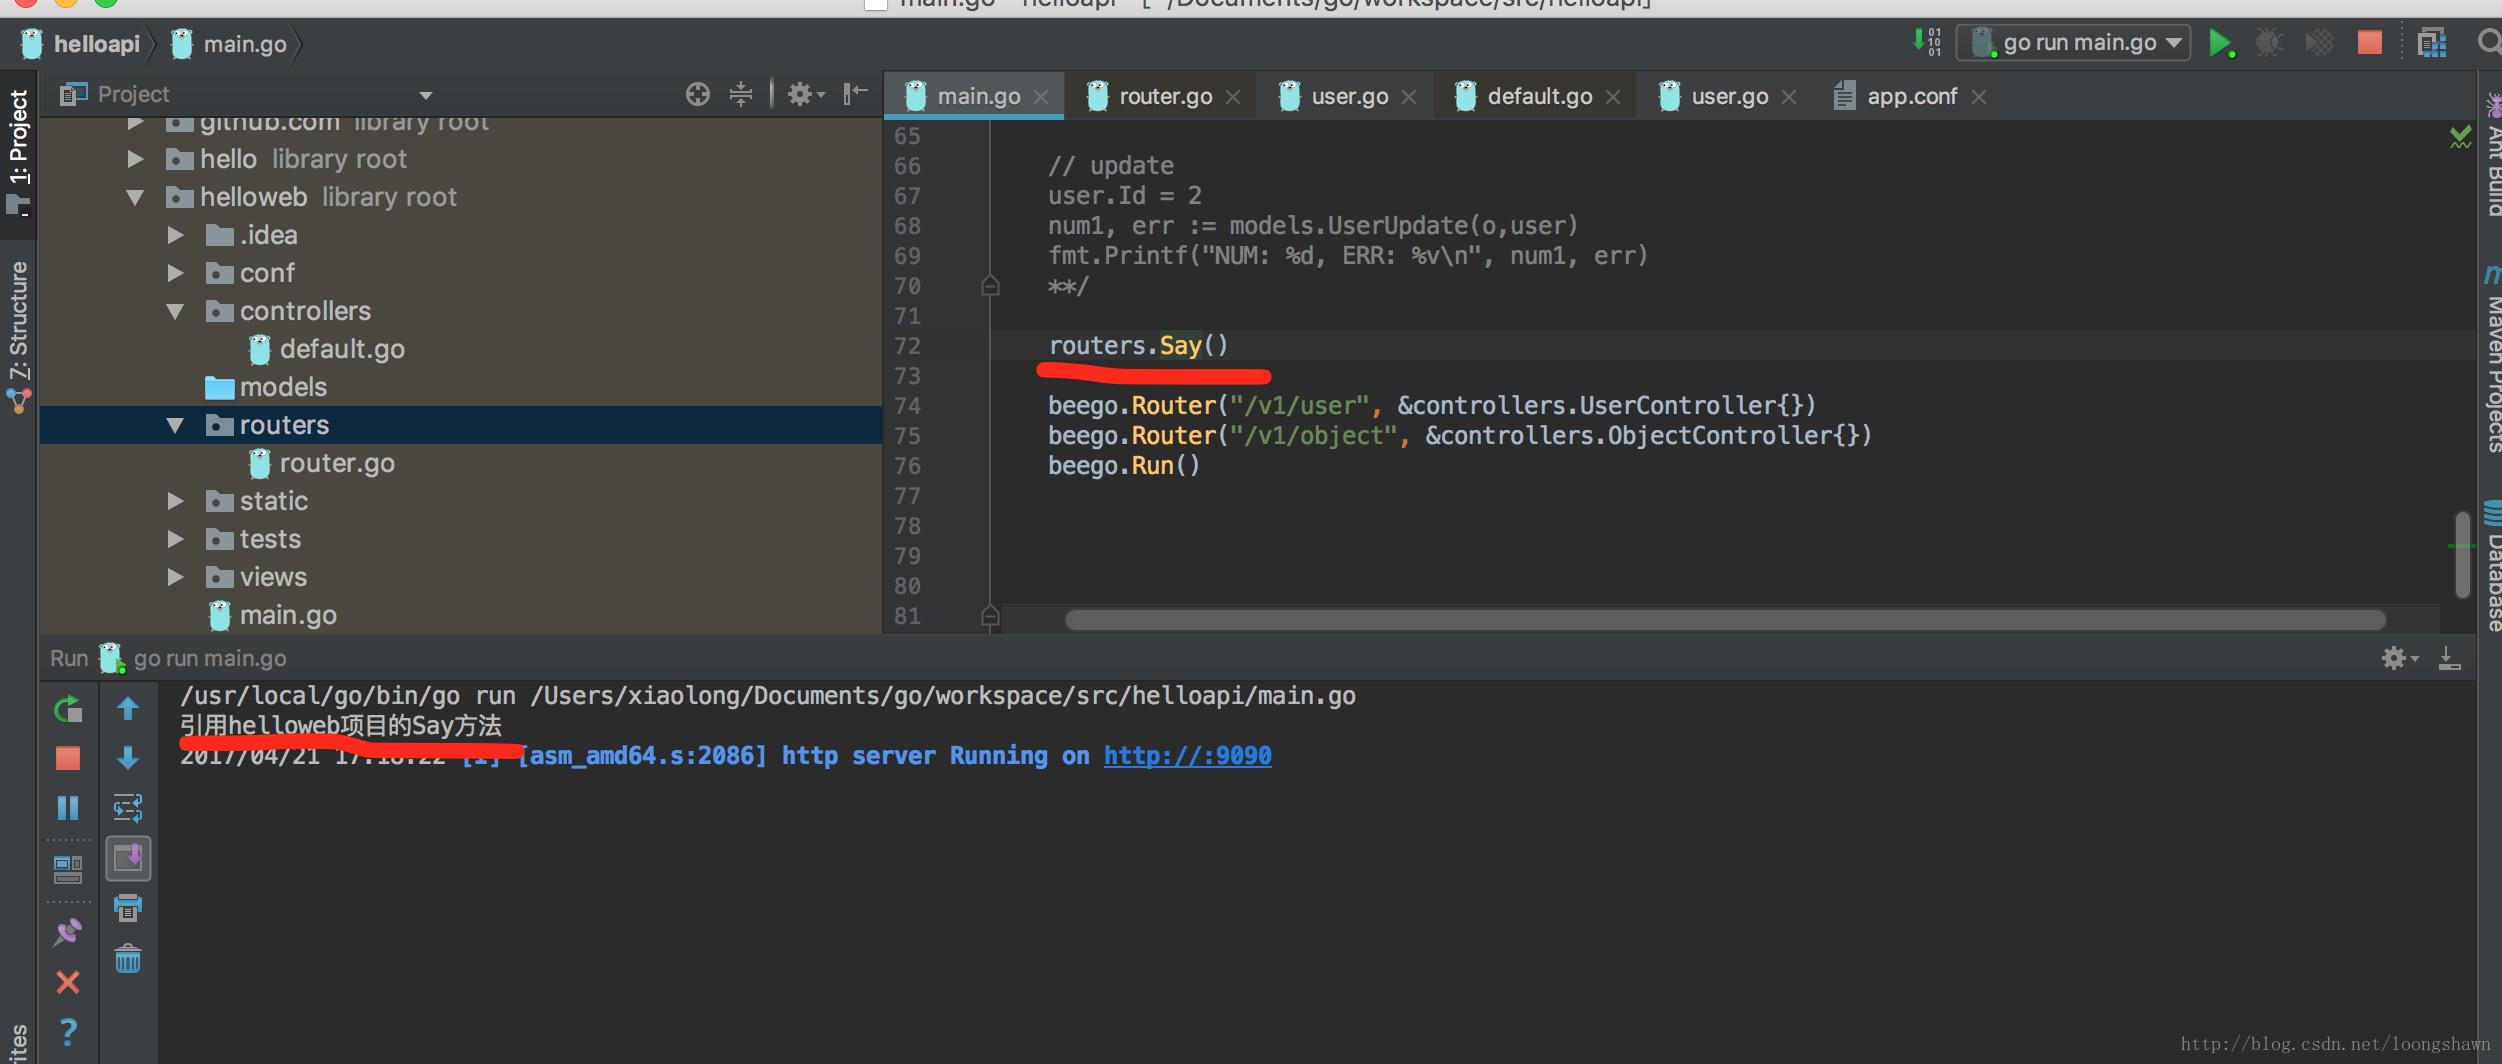Open the http://:9090 link in console
Viewport: 2502px width, 1064px height.
click(1187, 755)
